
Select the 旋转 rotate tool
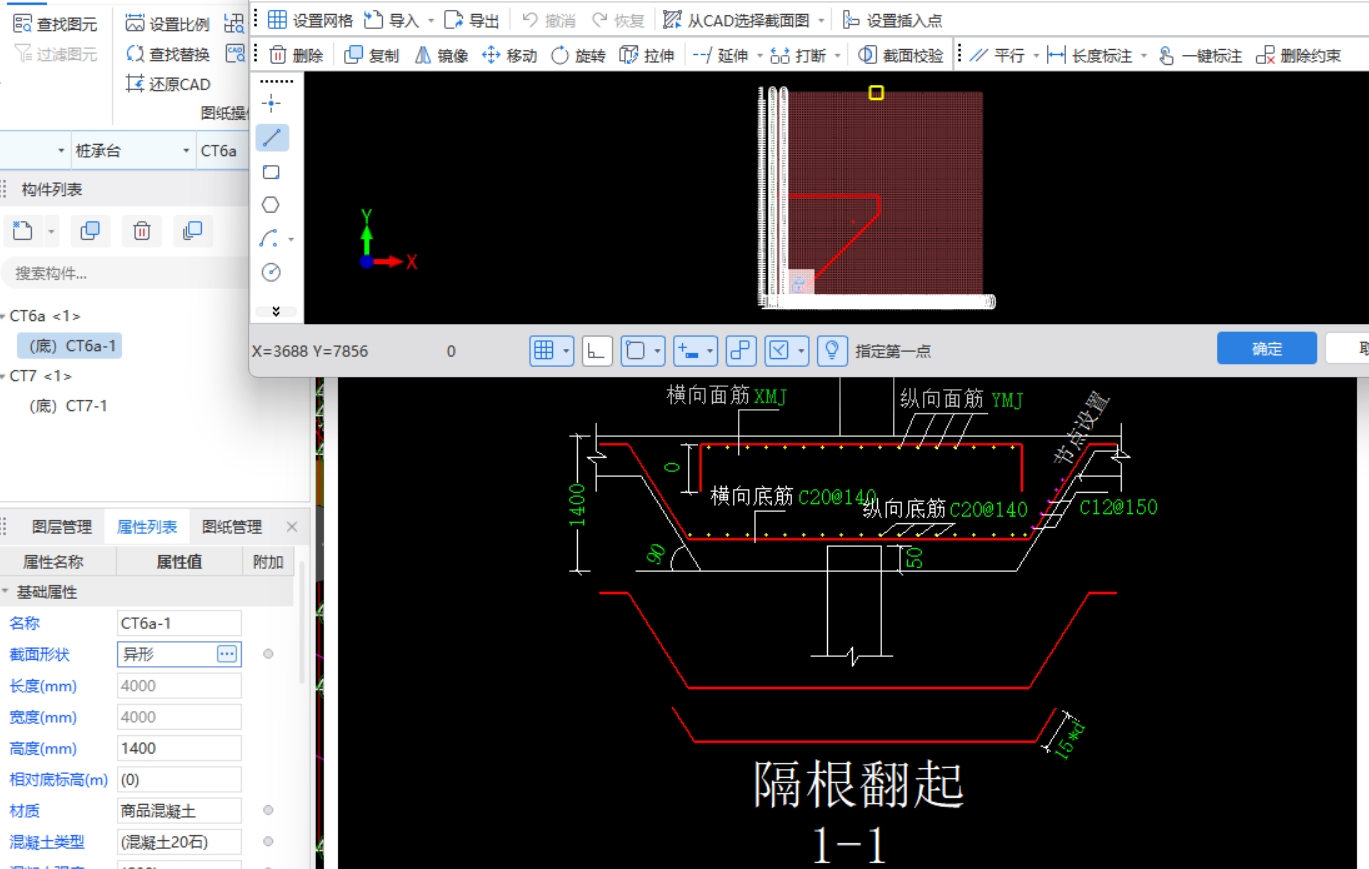(x=578, y=55)
